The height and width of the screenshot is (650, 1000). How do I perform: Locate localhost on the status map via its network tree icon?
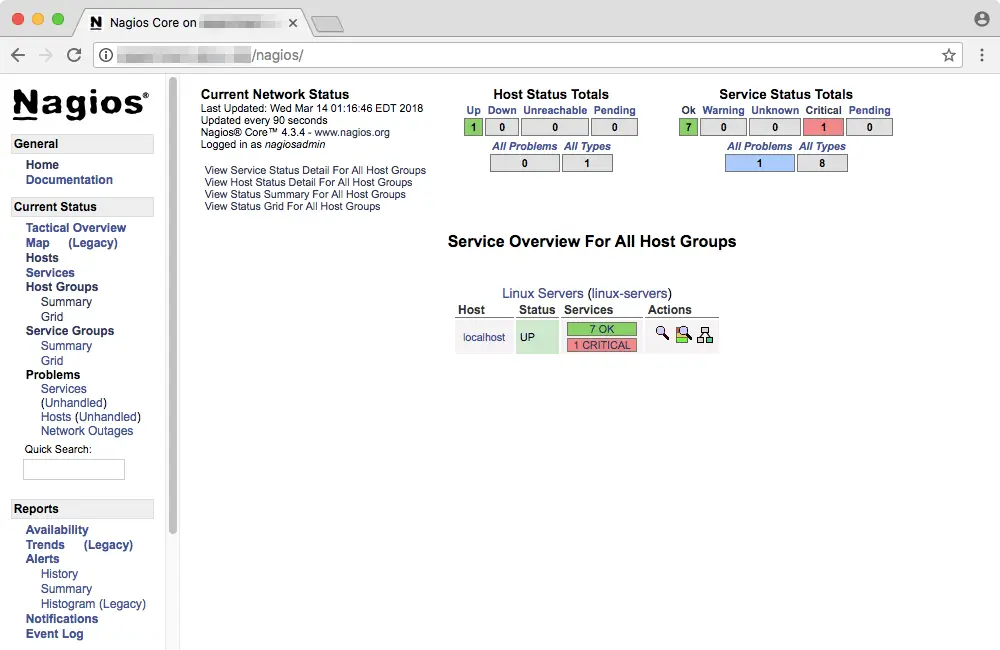(705, 335)
